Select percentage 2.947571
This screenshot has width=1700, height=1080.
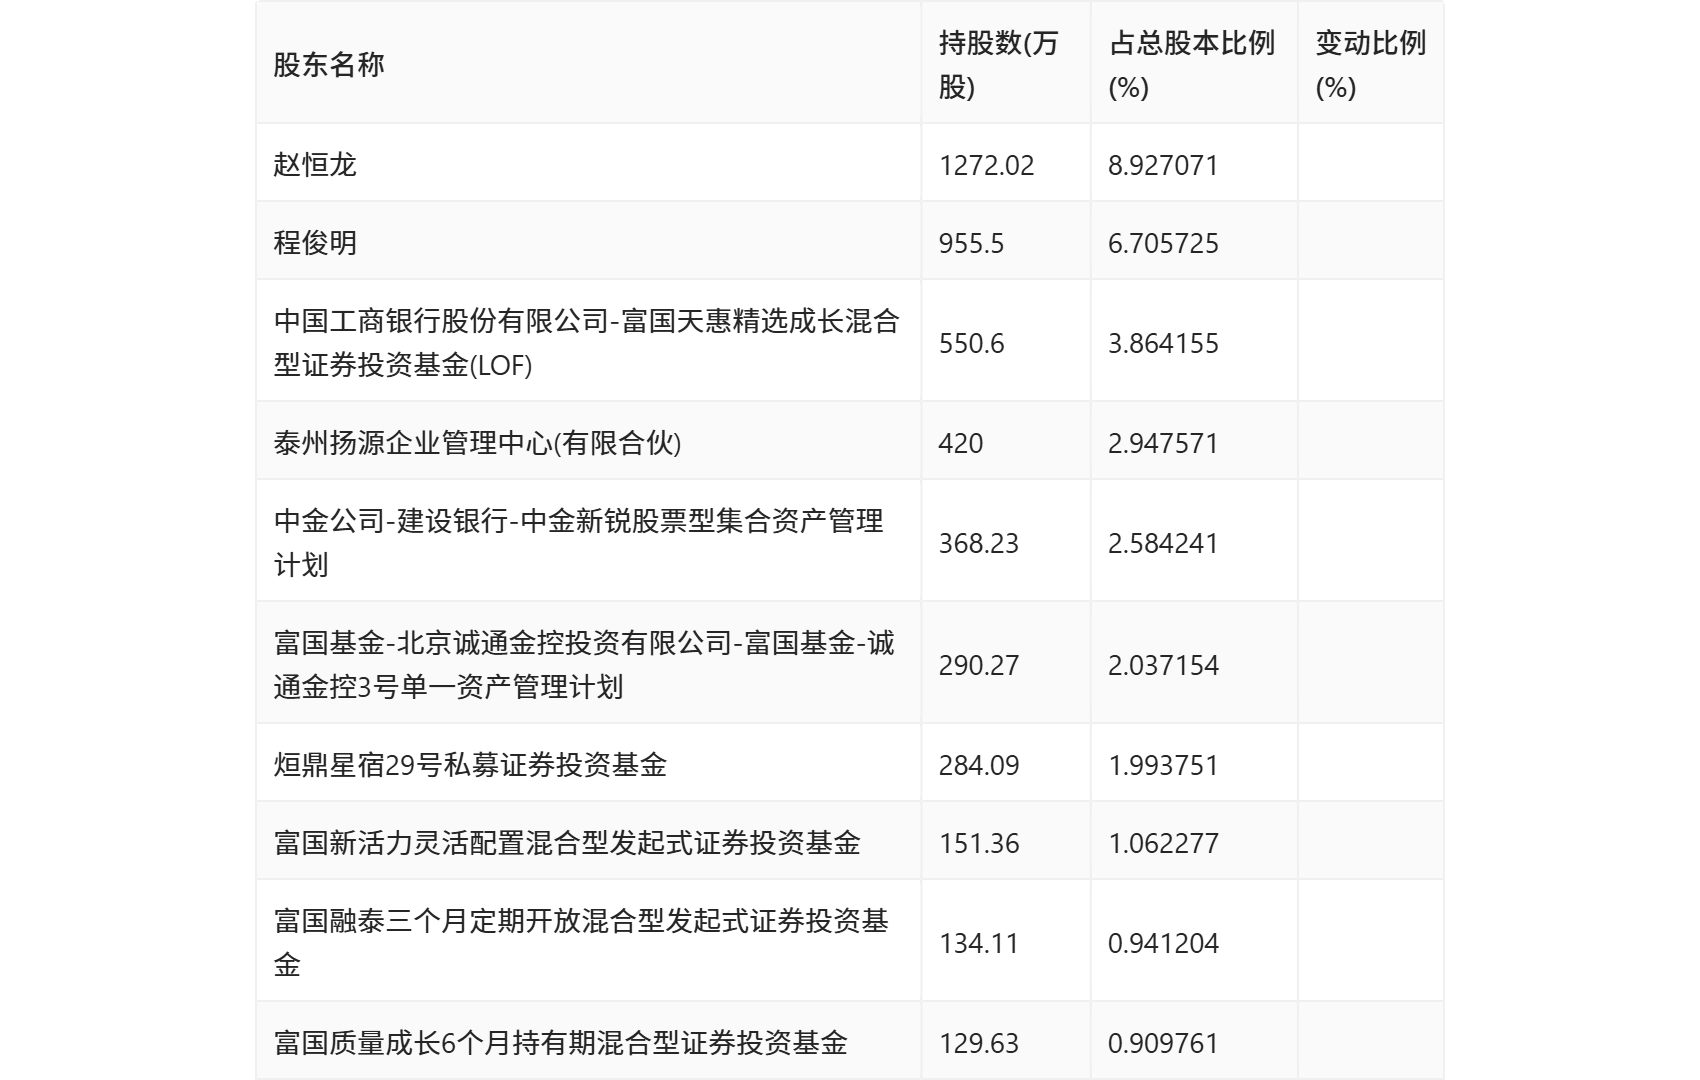(x=1163, y=443)
